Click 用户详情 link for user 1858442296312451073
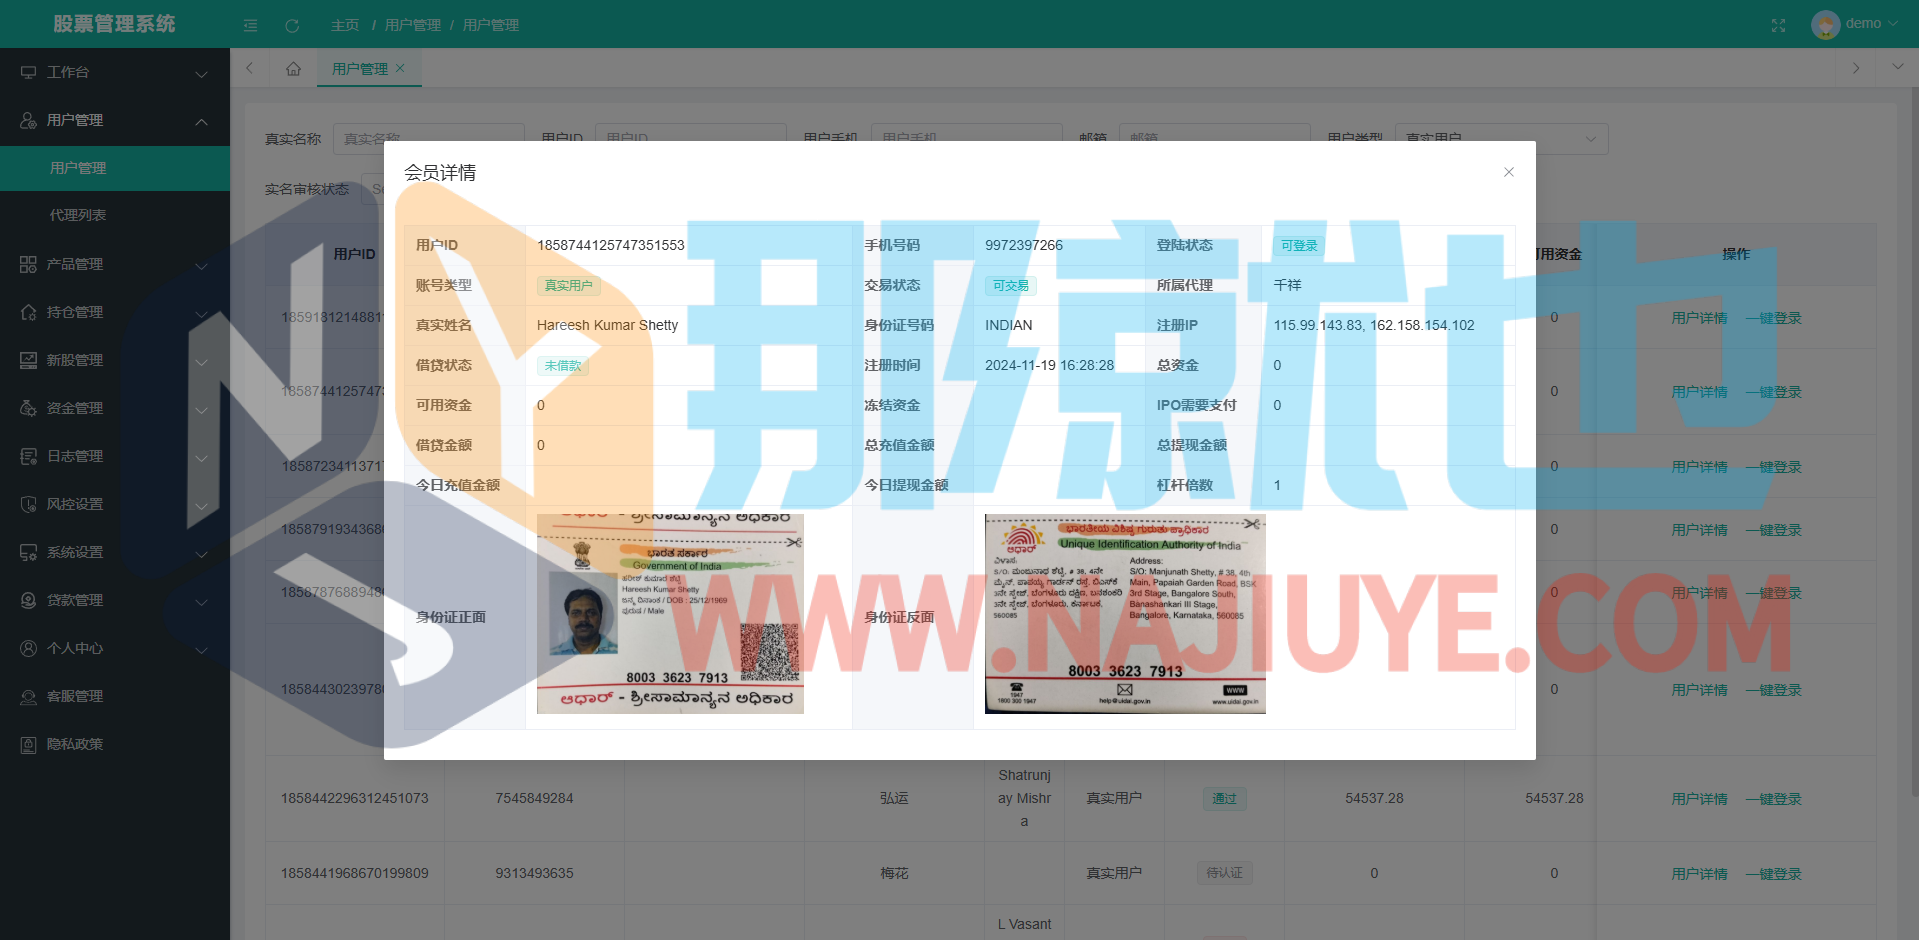This screenshot has width=1919, height=940. click(x=1699, y=799)
